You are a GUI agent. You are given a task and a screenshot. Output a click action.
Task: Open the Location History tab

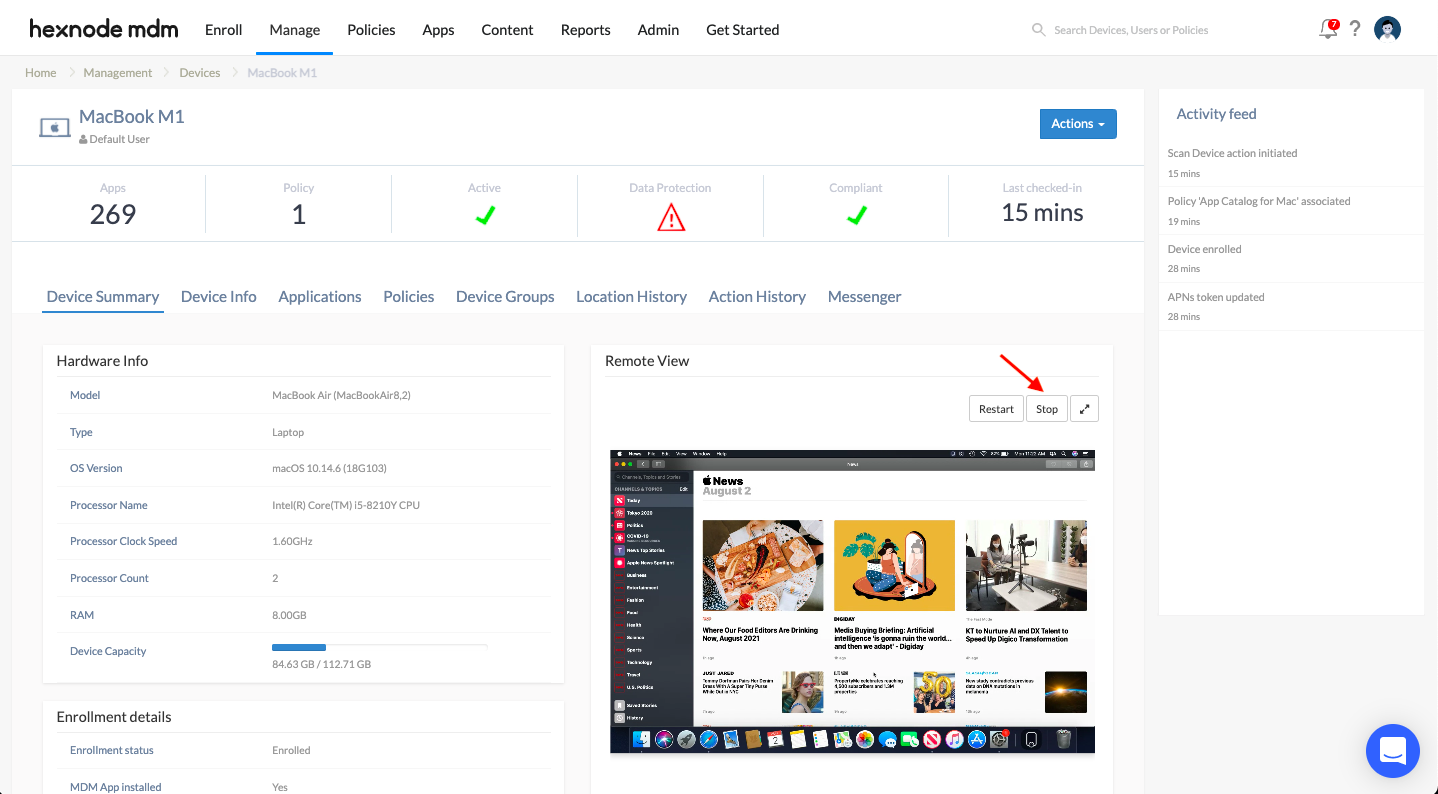(631, 296)
